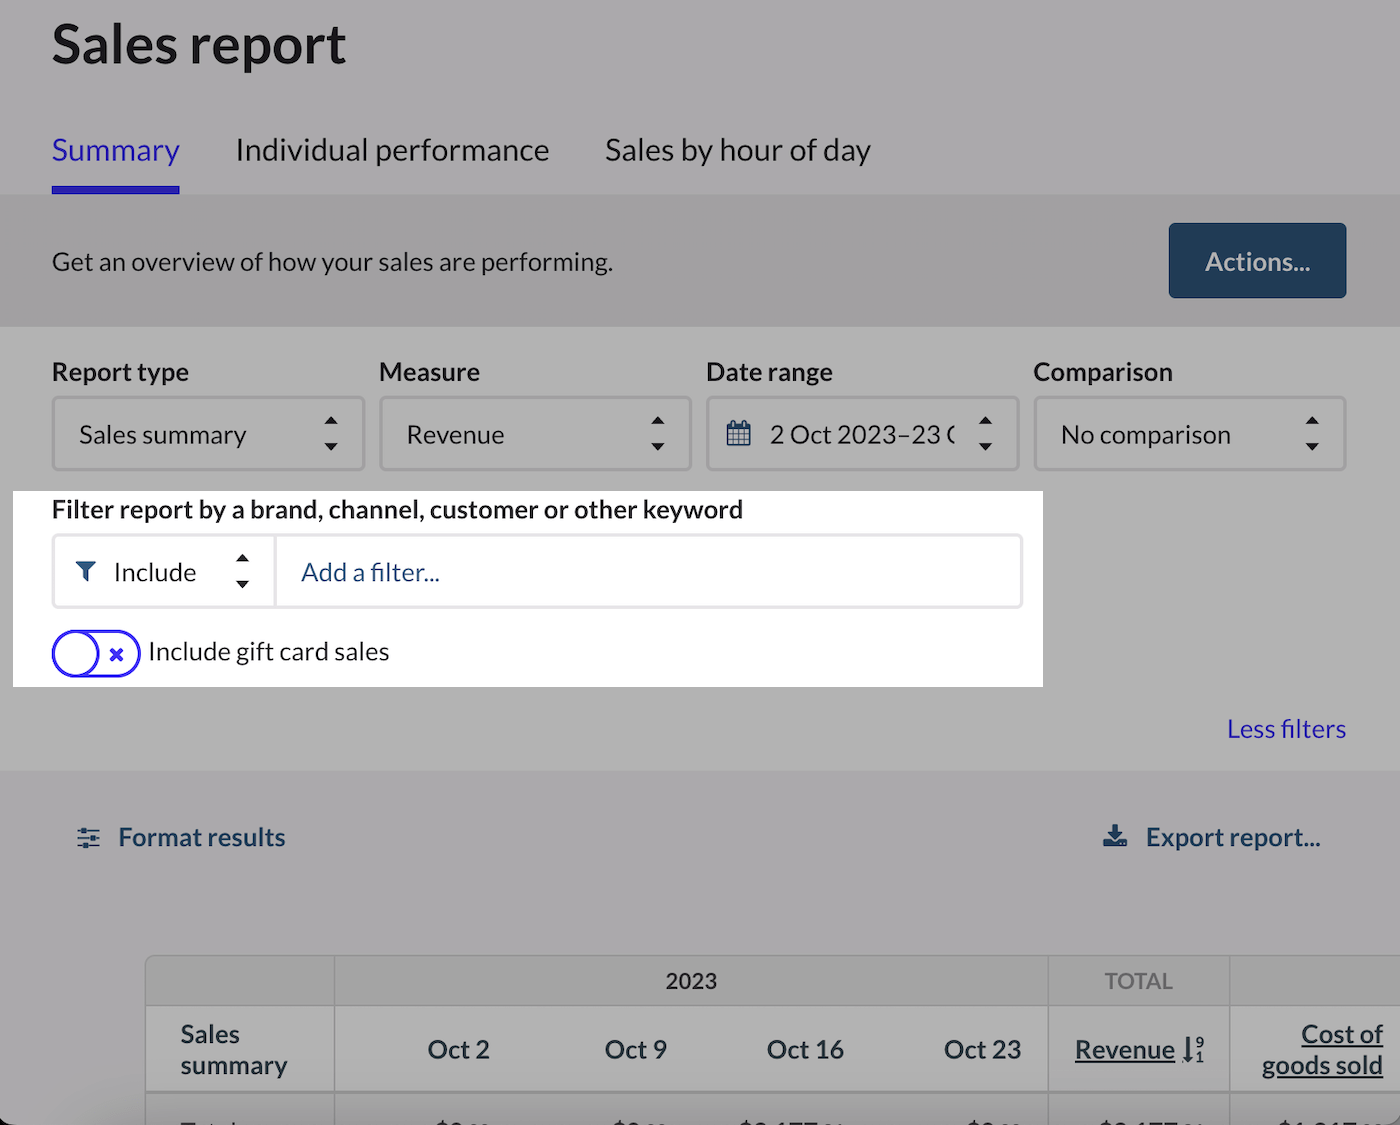
Task: Click the export download icon
Action: [x=1114, y=836]
